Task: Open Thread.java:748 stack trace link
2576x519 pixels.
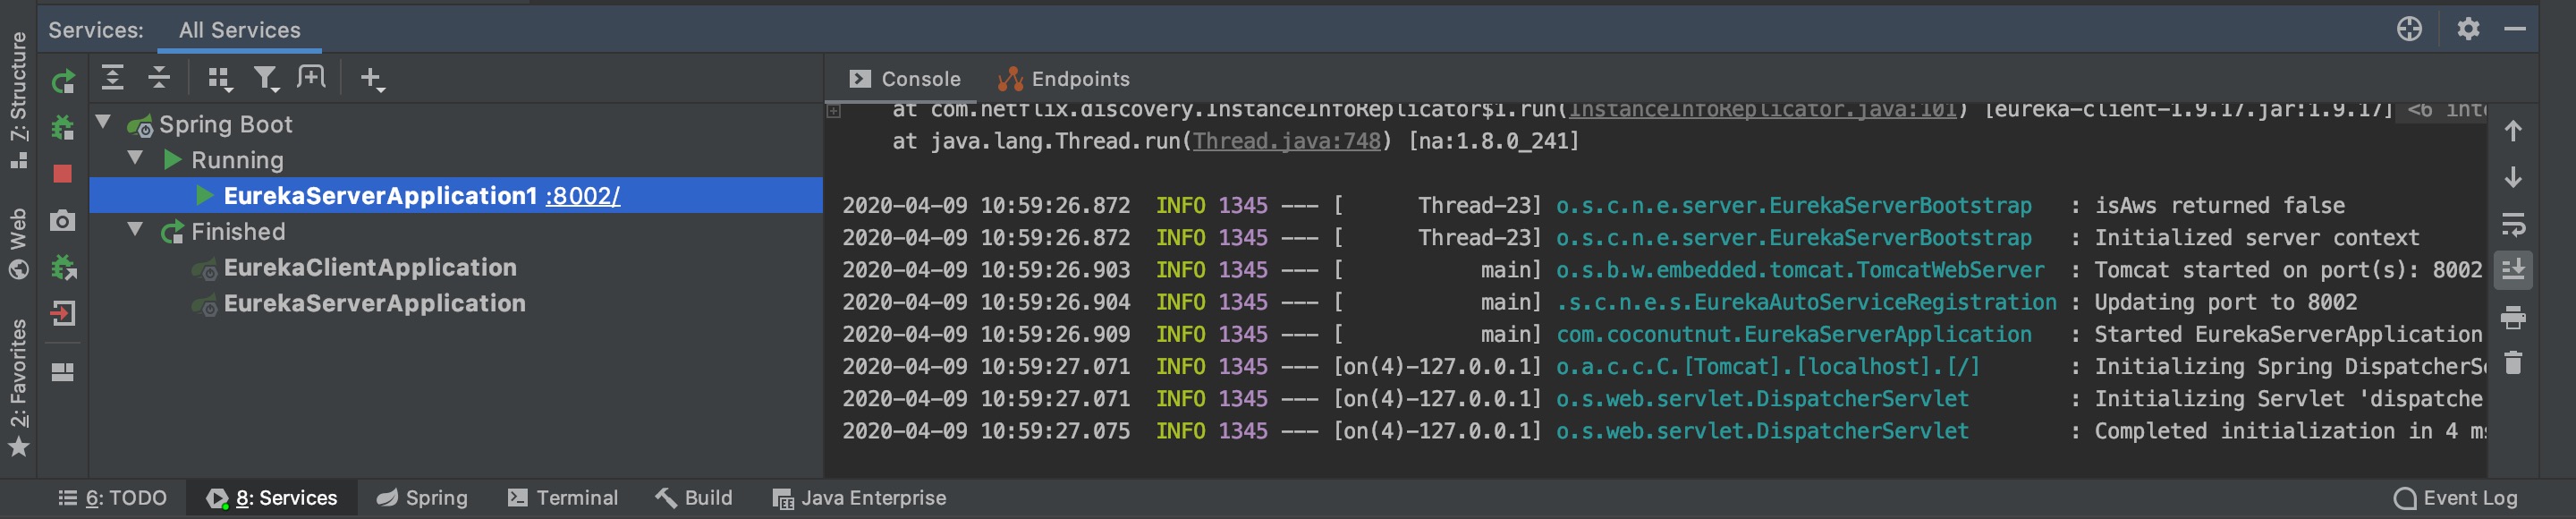Action: [x=1286, y=141]
